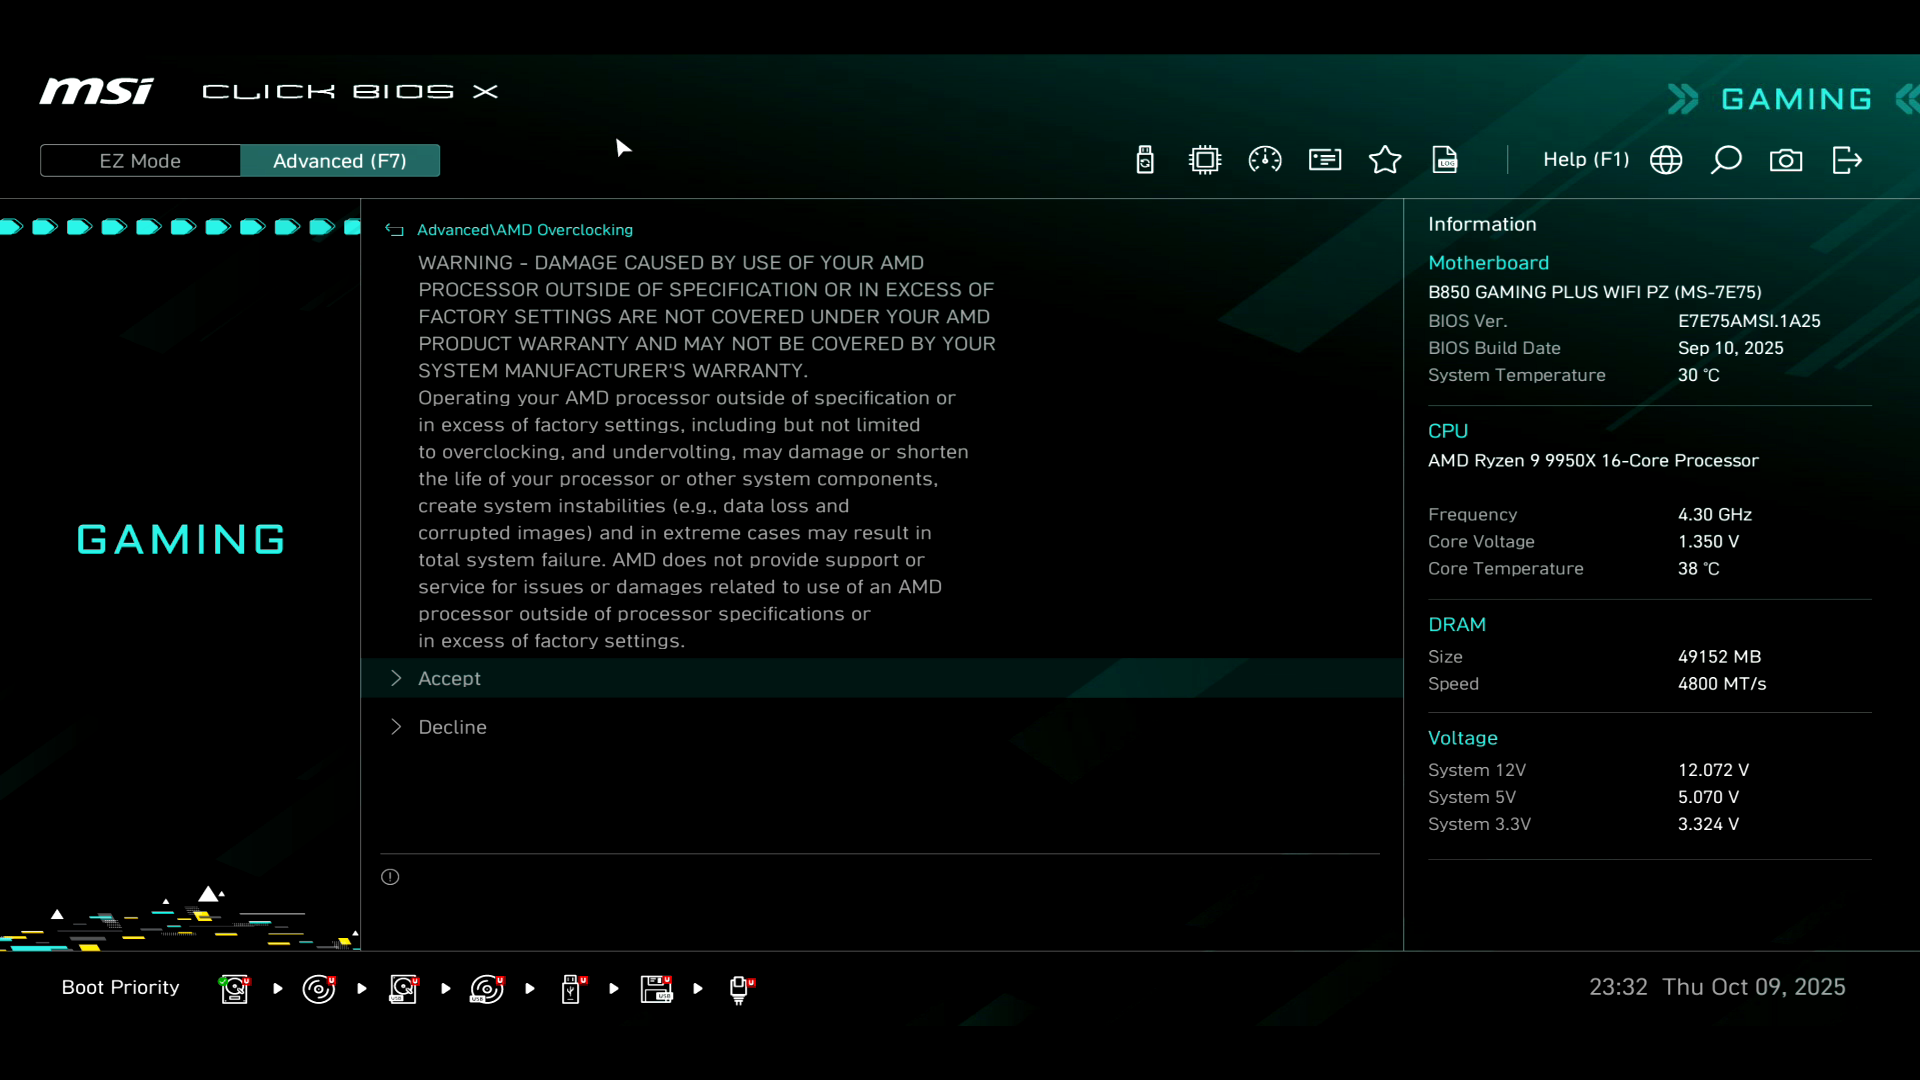Click the hardware info card icon
Viewport: 1920px width, 1080px height.
click(x=1325, y=160)
